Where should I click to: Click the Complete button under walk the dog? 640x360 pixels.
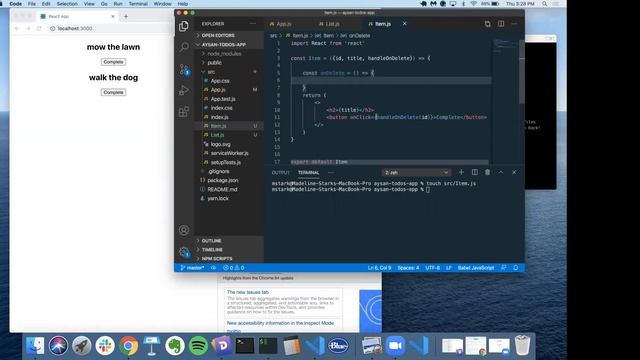click(x=113, y=92)
